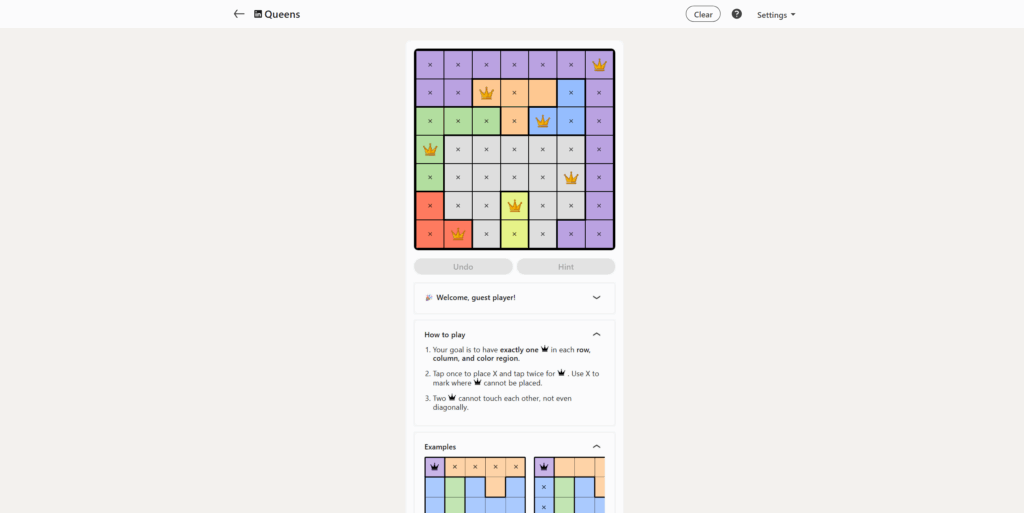
Task: Click the crown in the yellow region
Action: pos(515,206)
